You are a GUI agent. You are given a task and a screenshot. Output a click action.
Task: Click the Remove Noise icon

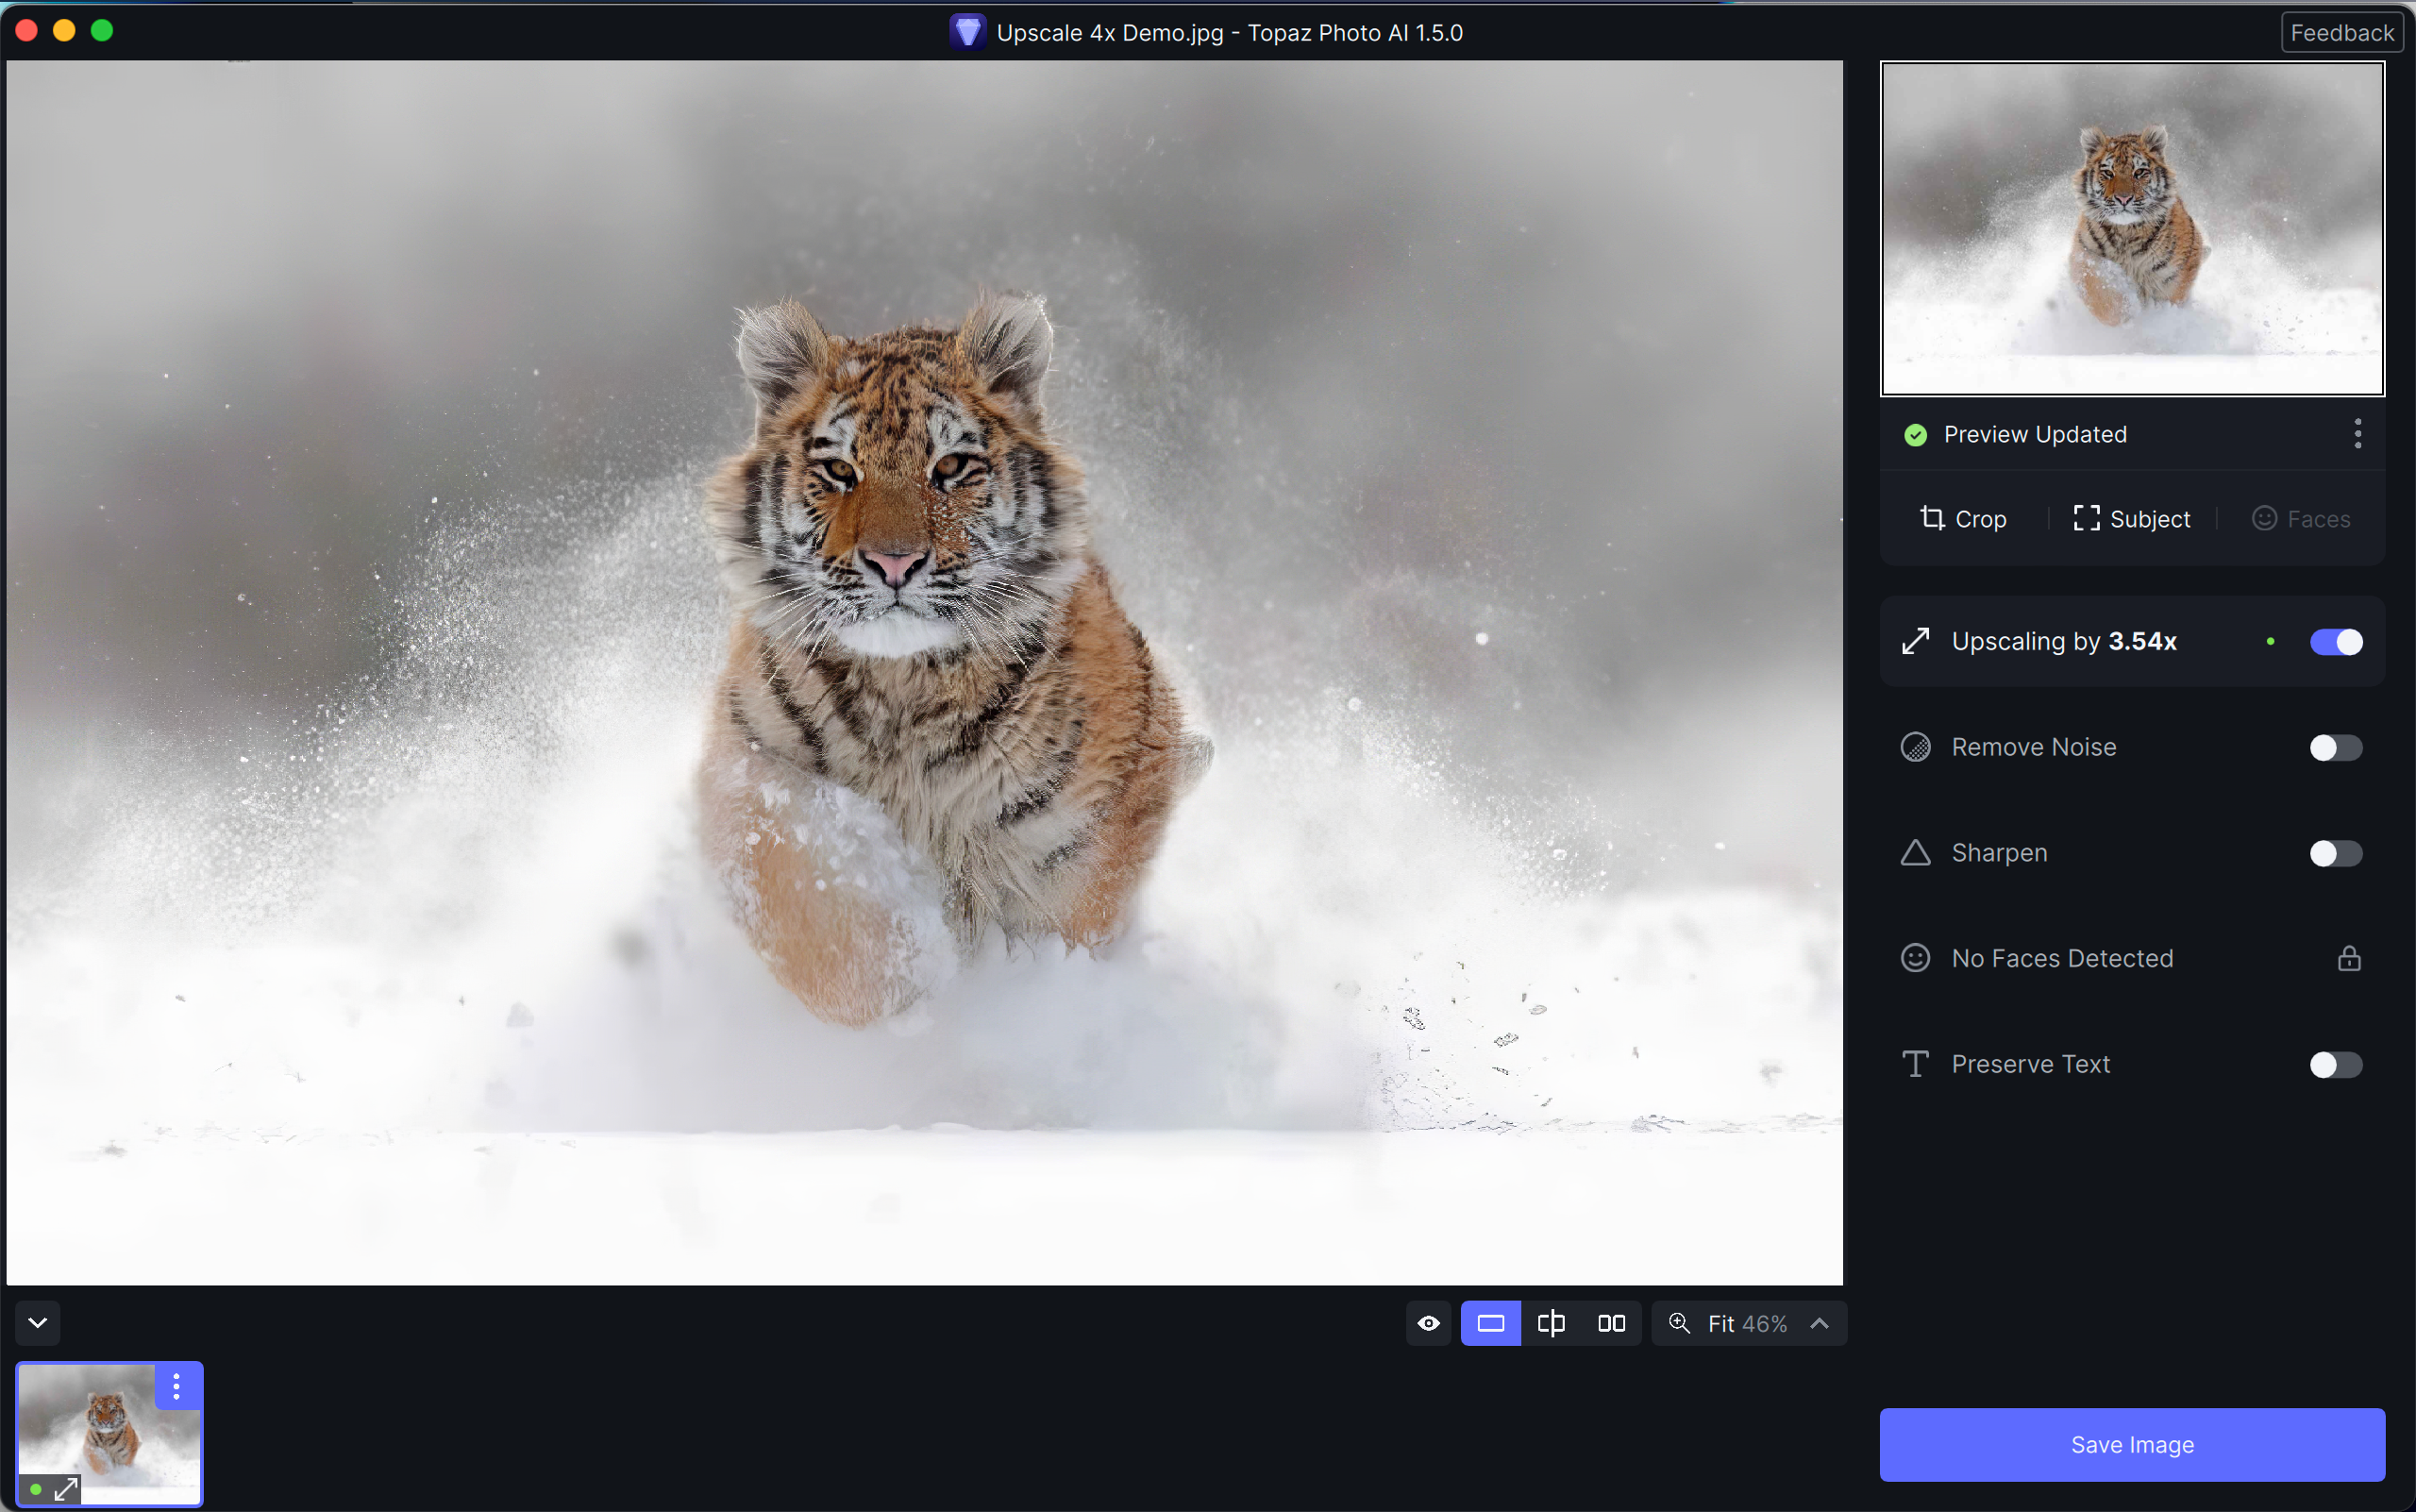click(x=1915, y=747)
